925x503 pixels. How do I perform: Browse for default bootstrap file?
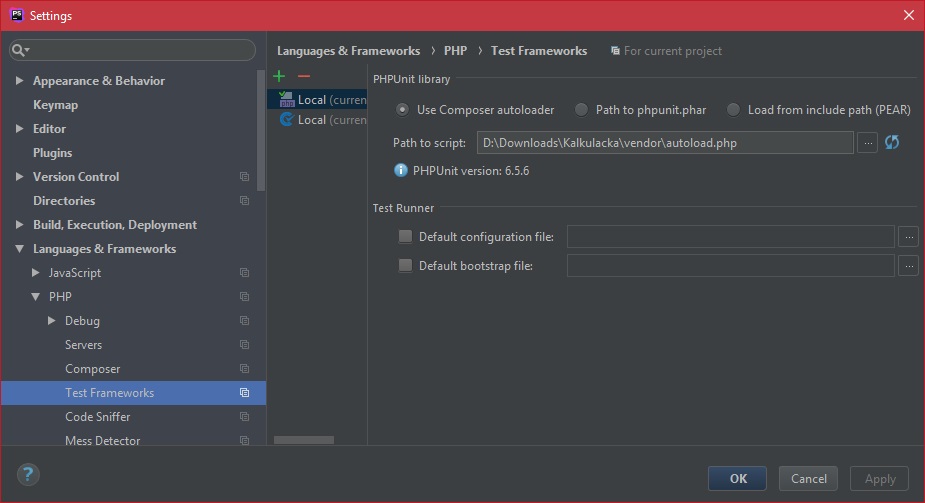coord(909,266)
